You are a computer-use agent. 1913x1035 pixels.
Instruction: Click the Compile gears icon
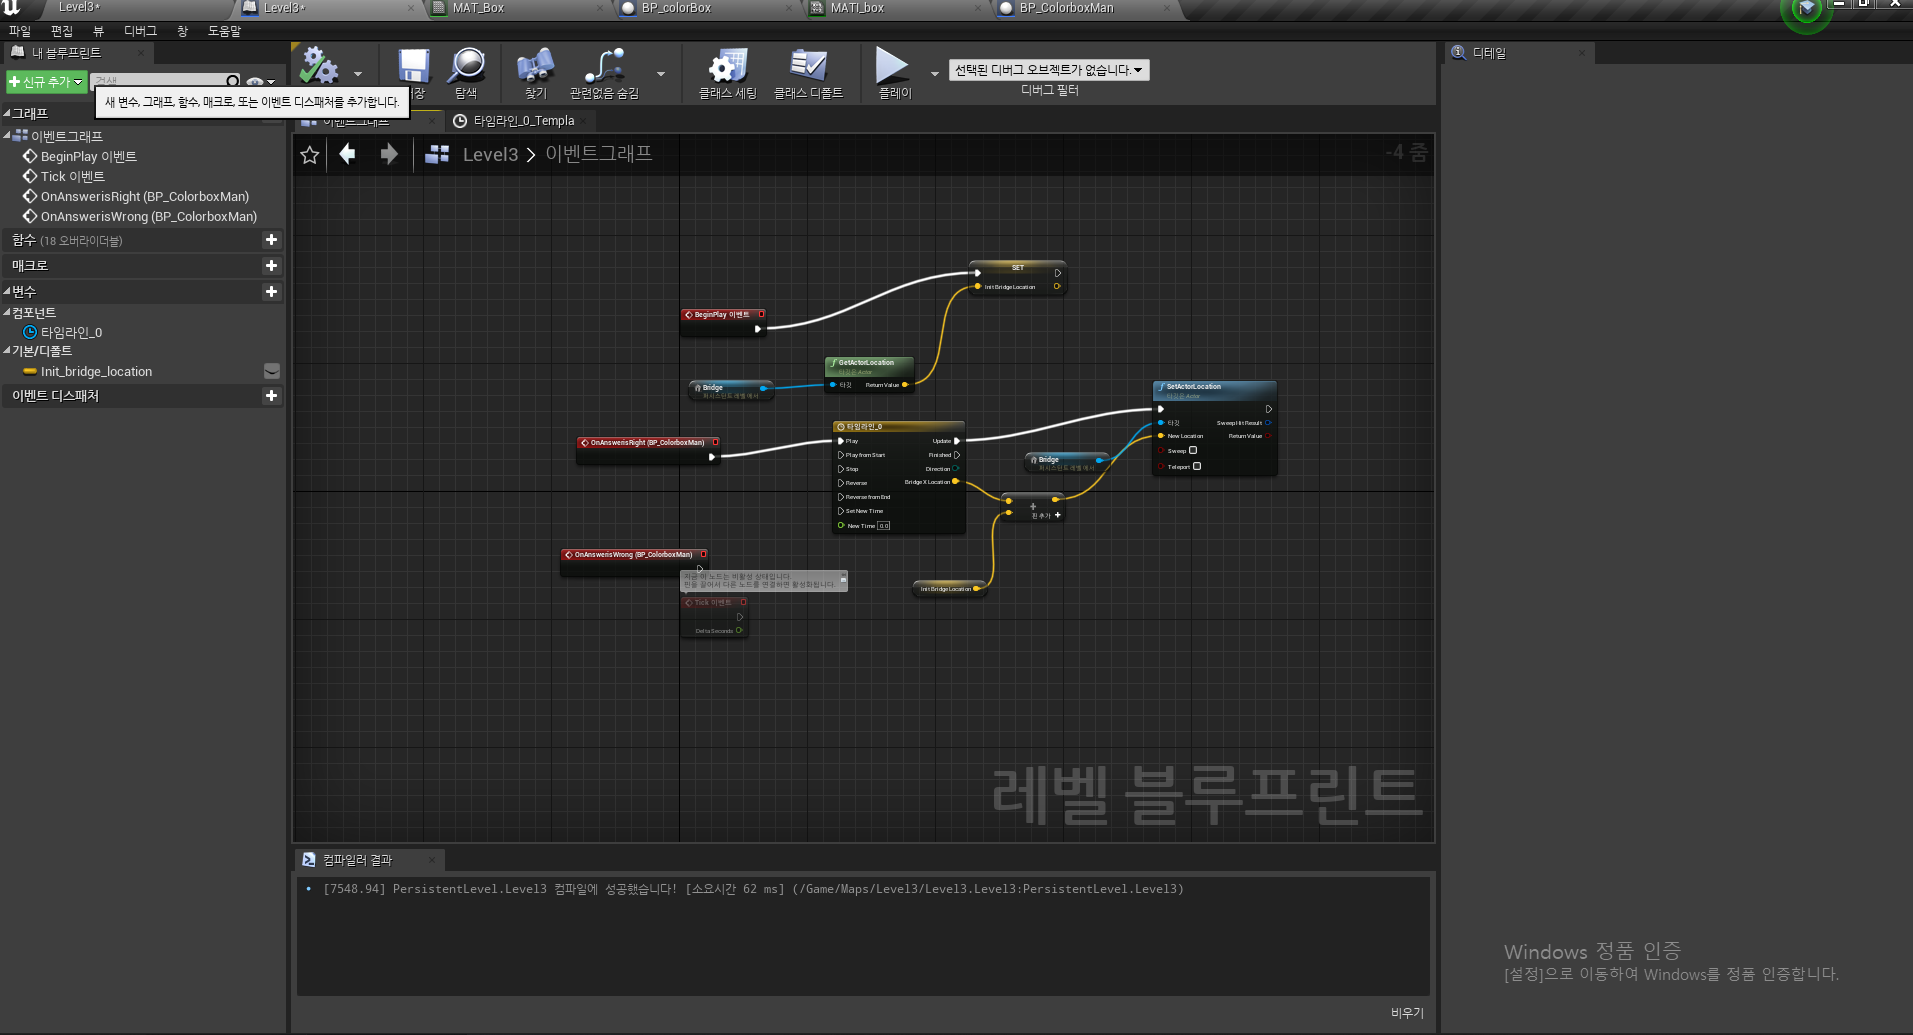(320, 66)
